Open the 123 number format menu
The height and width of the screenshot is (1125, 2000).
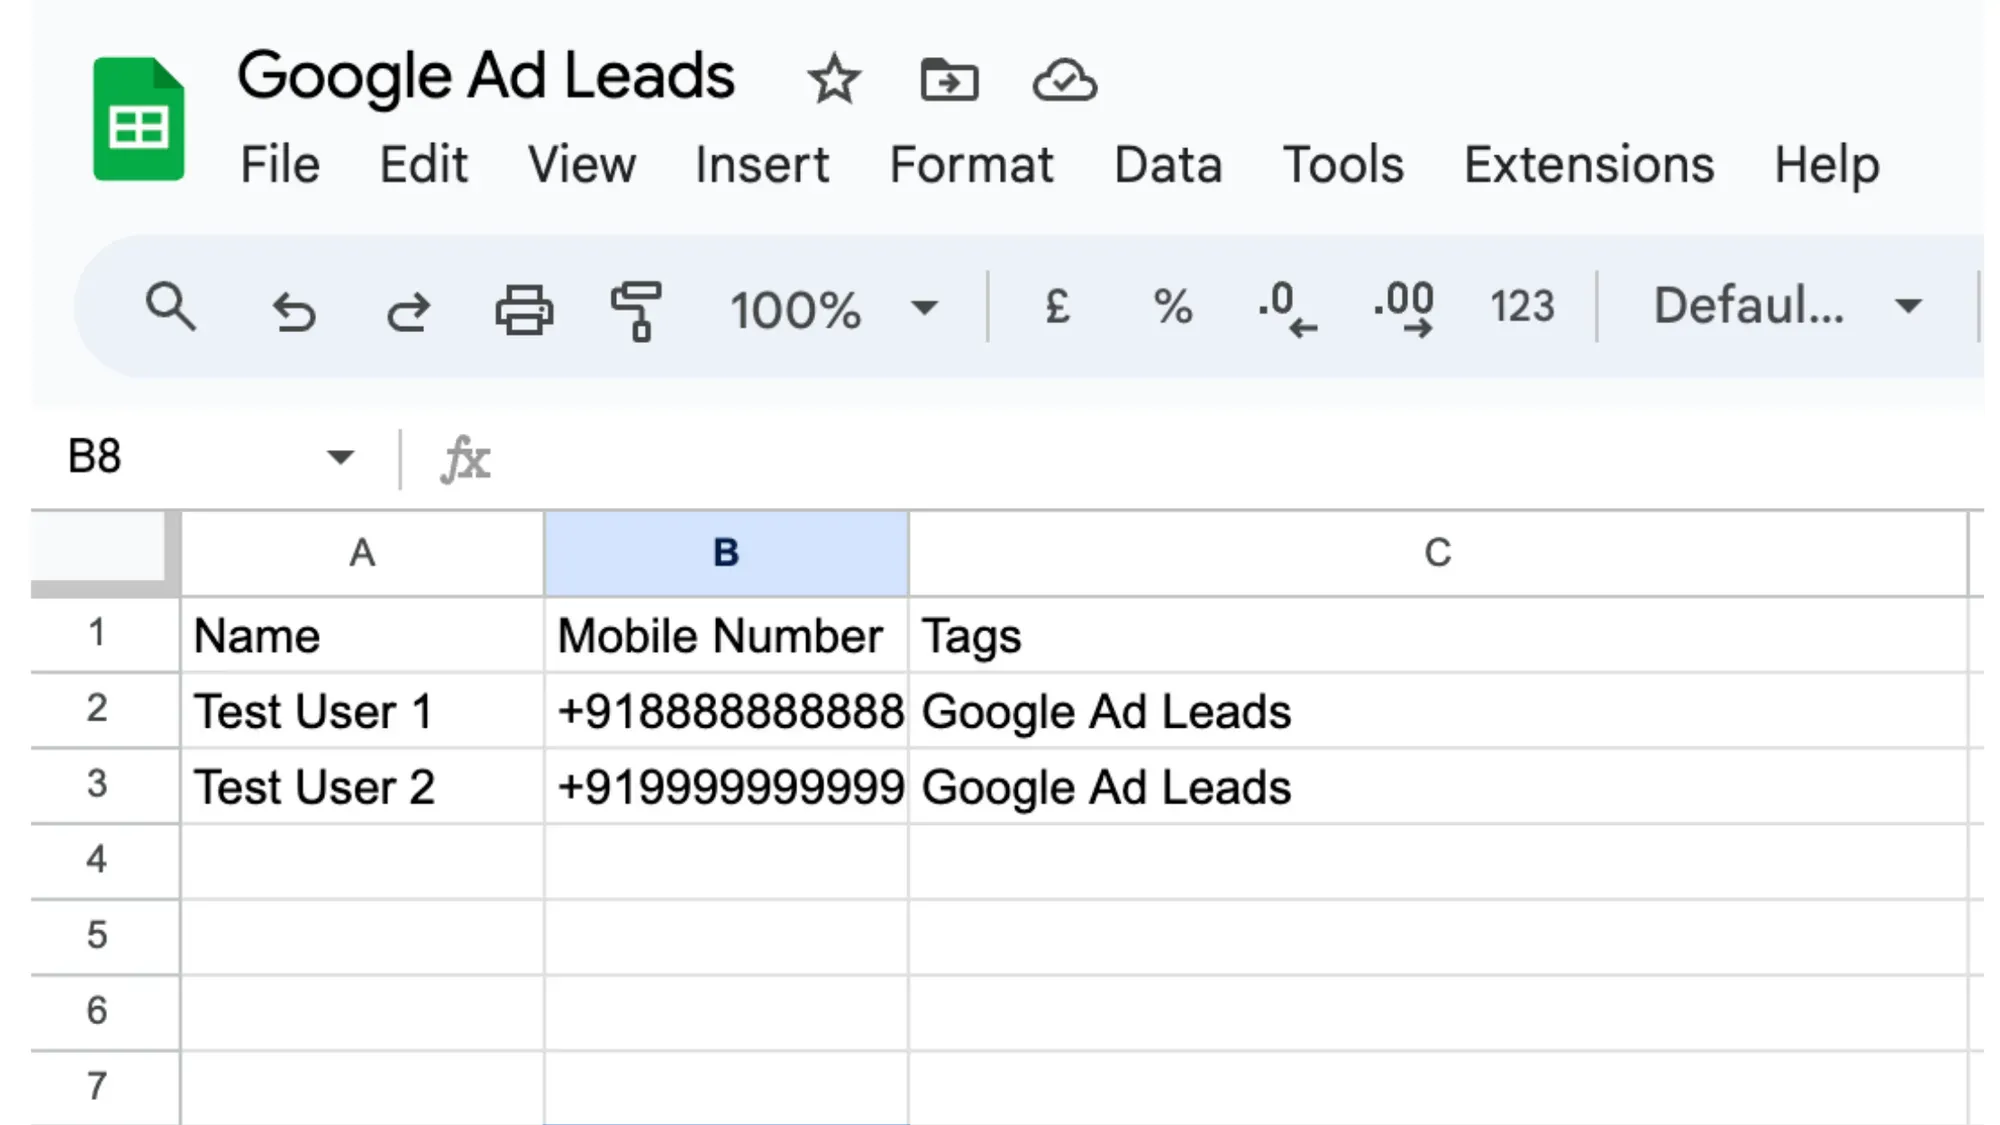point(1521,308)
